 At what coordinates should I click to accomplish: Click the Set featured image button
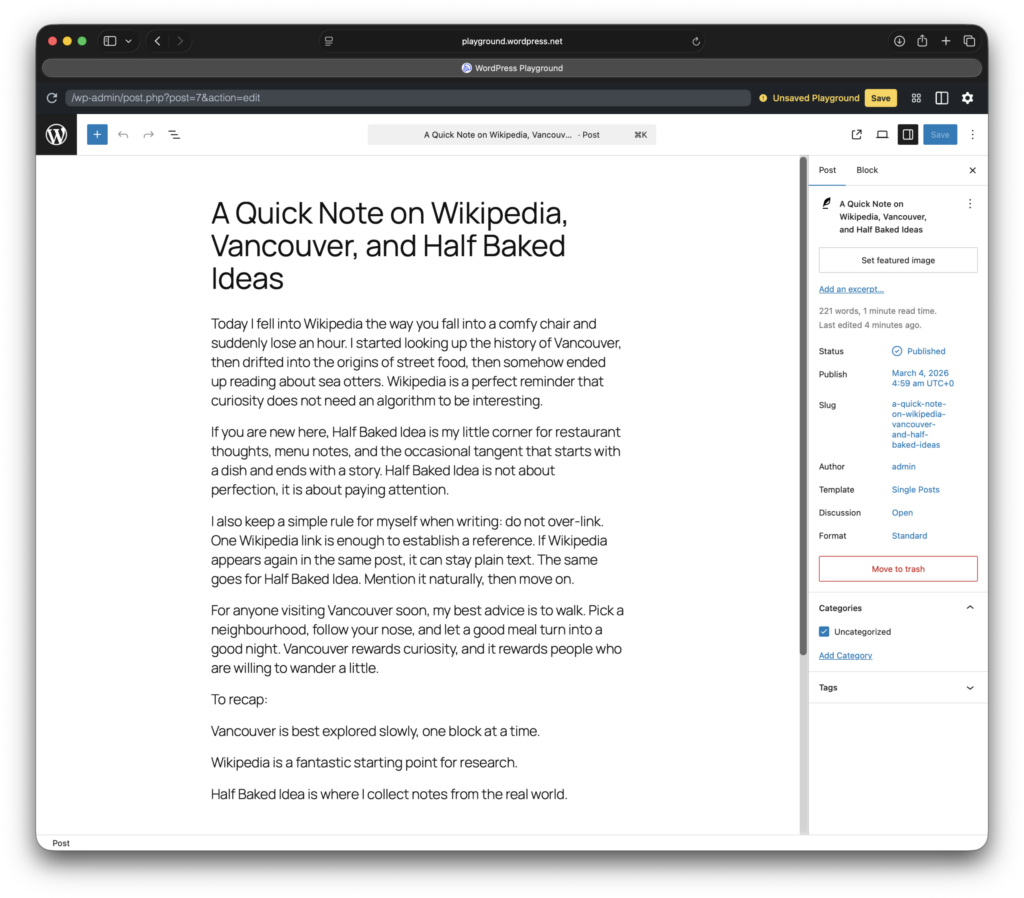tap(897, 260)
